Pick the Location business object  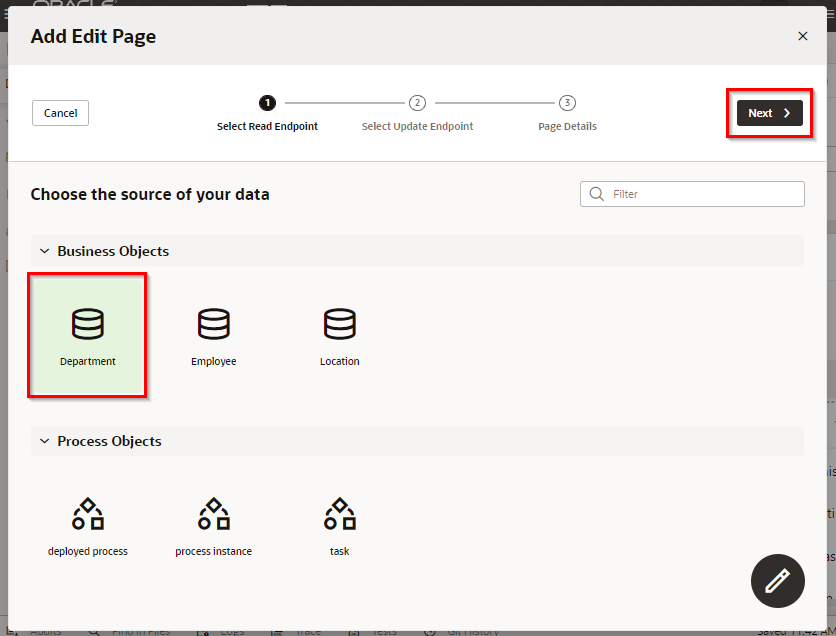point(340,336)
